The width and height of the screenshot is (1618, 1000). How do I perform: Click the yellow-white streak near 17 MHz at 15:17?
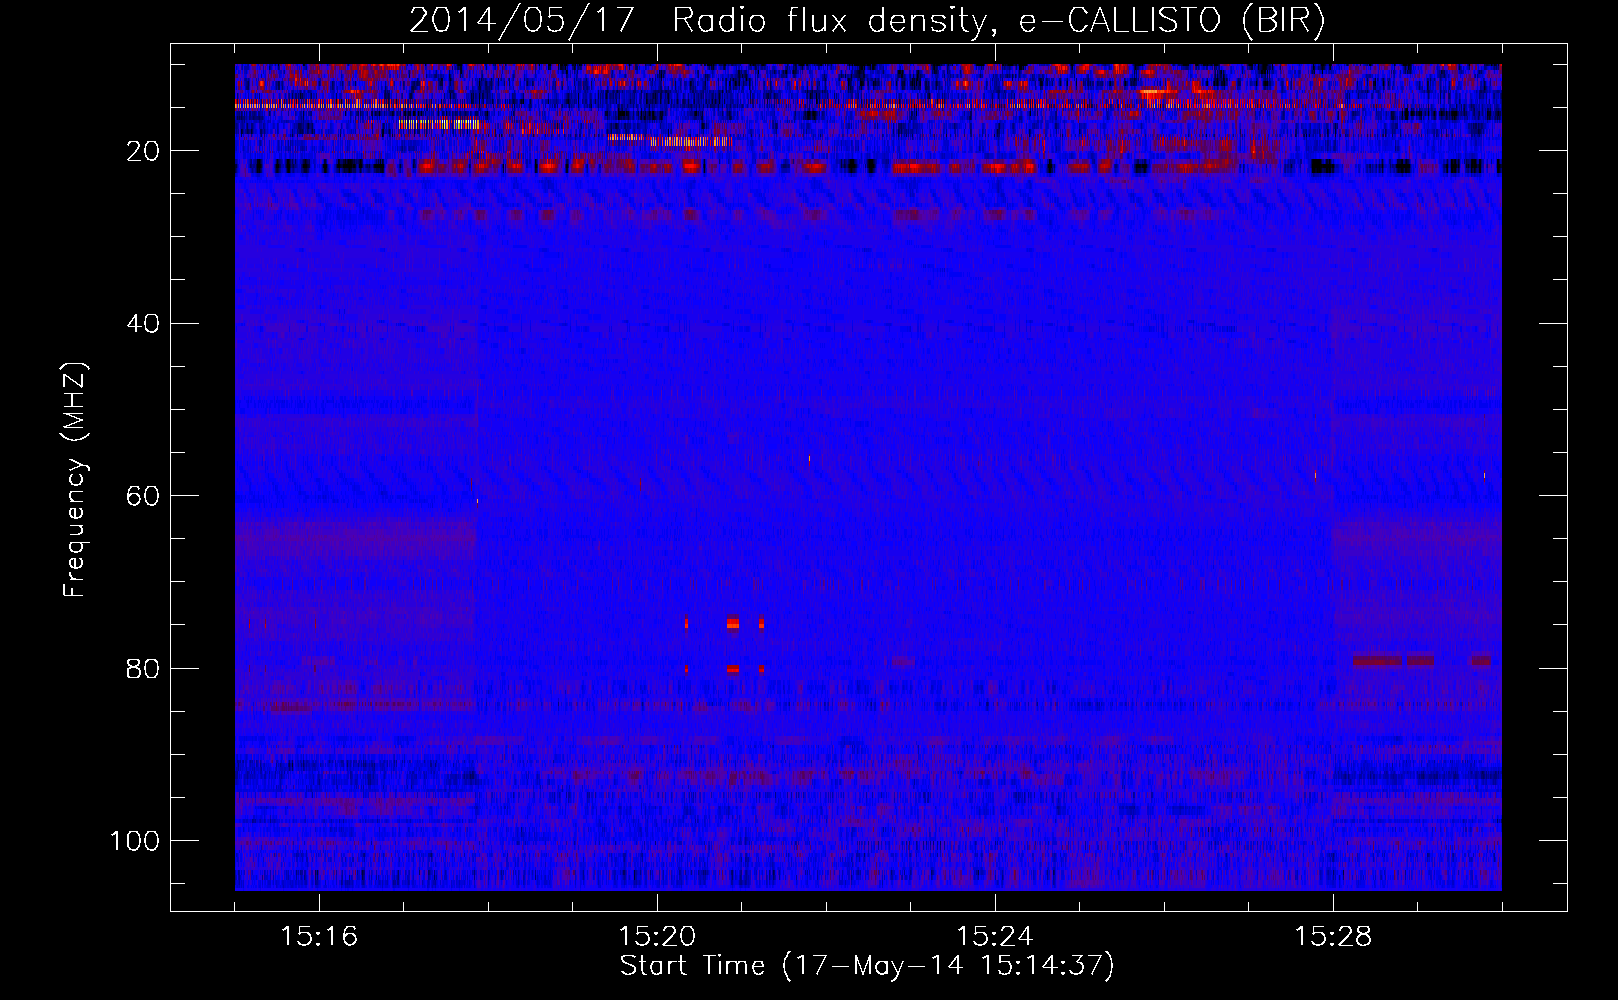(x=440, y=124)
